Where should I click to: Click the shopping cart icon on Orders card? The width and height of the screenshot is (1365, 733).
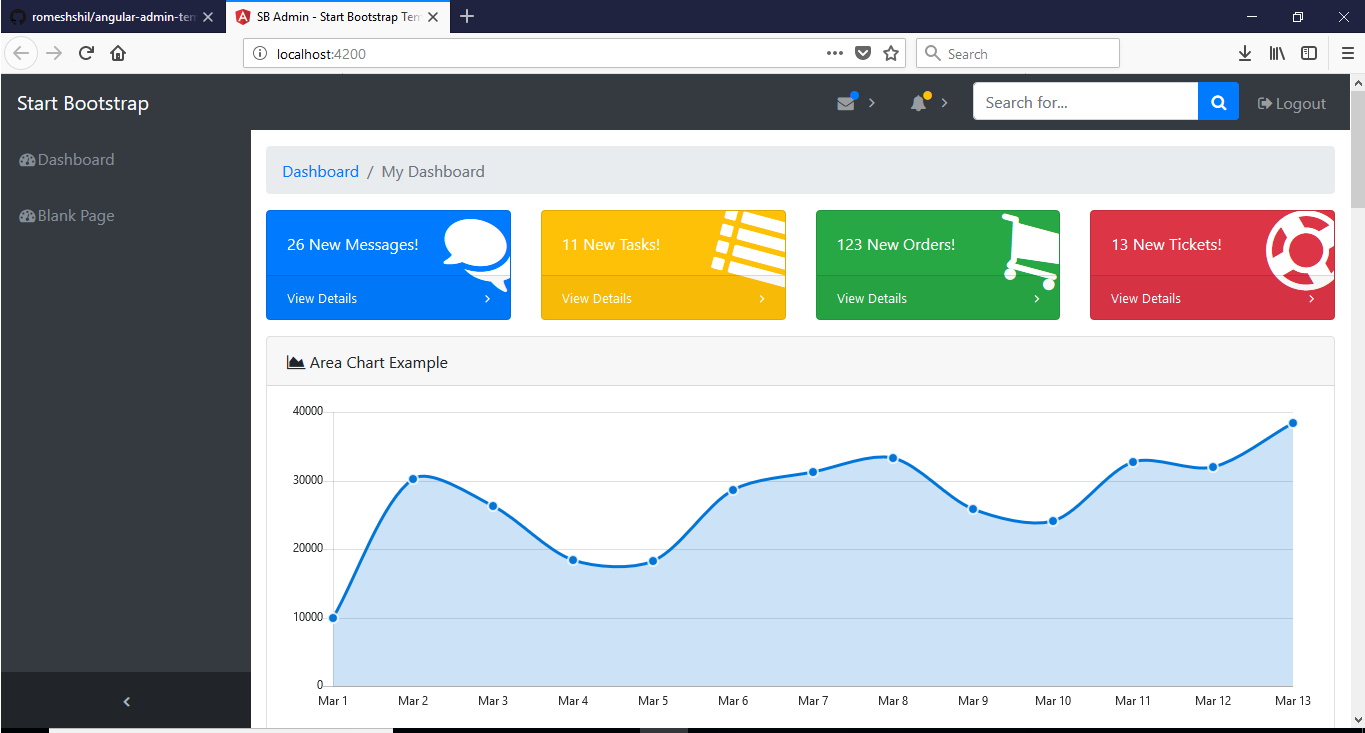click(1030, 251)
